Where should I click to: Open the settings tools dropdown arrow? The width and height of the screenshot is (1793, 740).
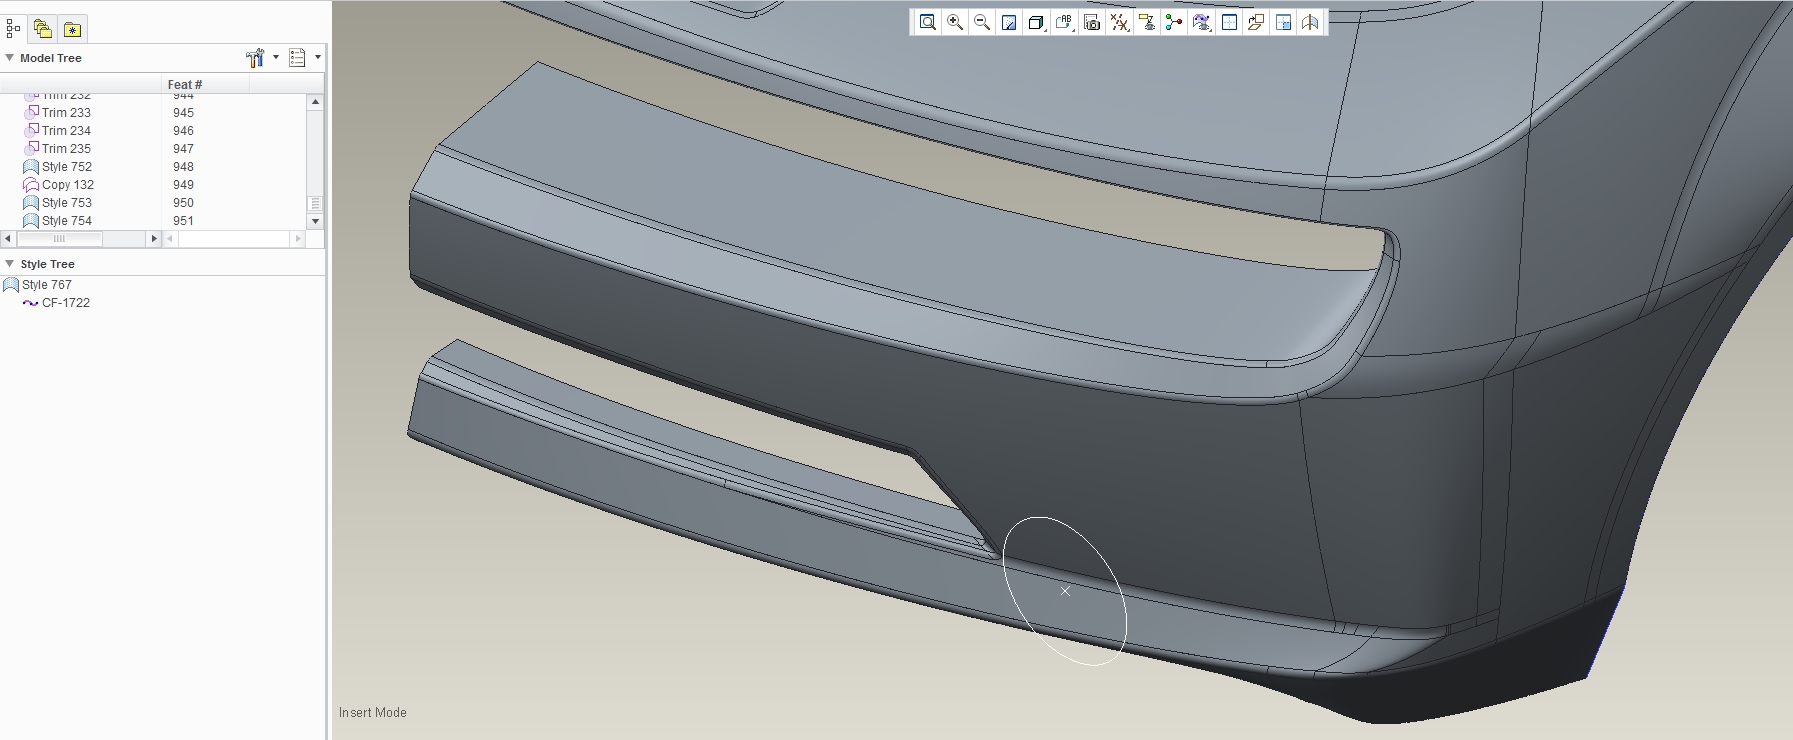(x=276, y=57)
